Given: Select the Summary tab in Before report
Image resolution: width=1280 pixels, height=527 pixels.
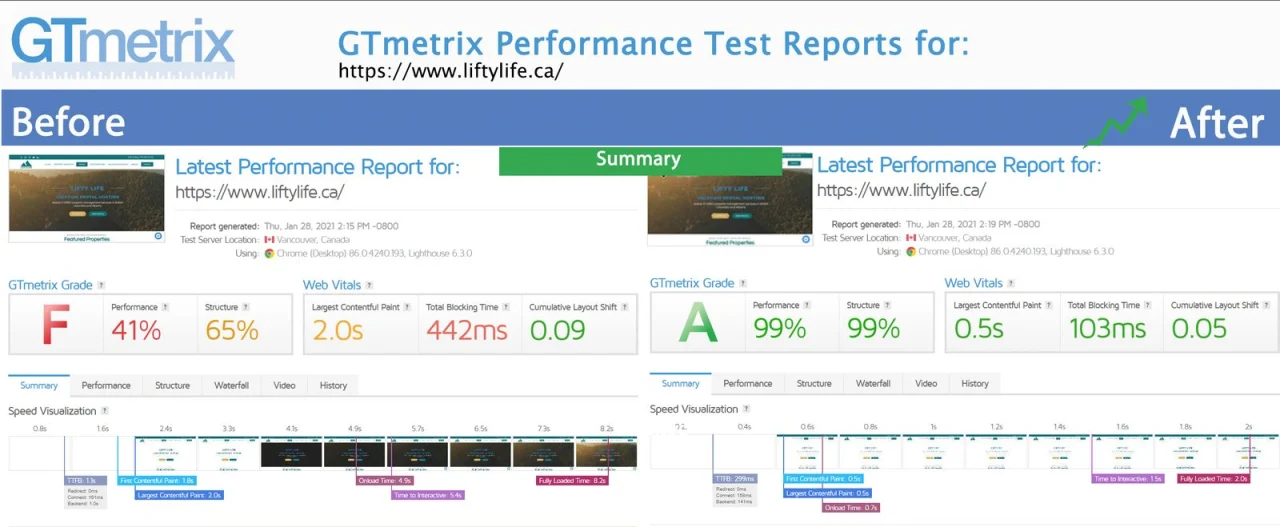Looking at the screenshot, I should [39, 385].
